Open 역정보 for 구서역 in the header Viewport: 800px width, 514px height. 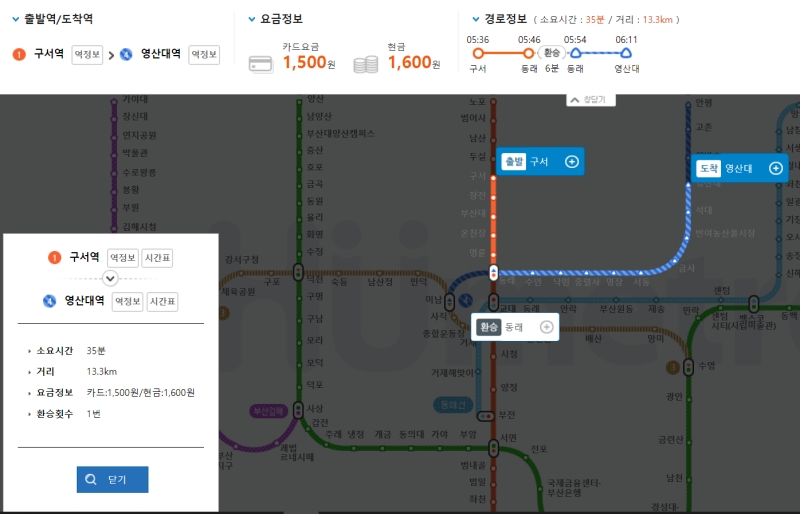click(x=87, y=55)
